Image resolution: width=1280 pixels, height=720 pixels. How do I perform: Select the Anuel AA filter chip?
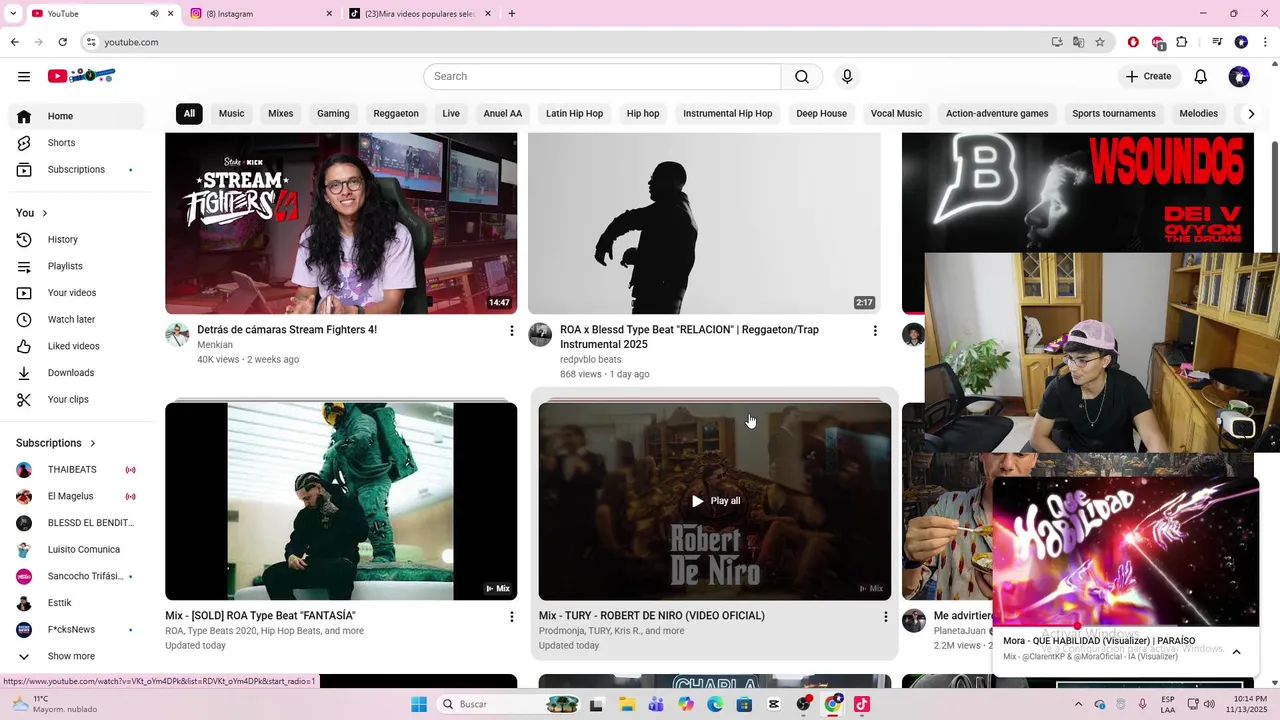pos(503,114)
